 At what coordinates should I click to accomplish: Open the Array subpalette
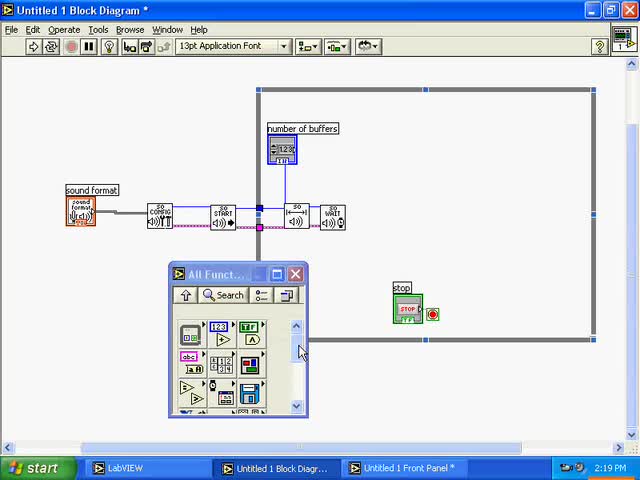click(x=222, y=364)
